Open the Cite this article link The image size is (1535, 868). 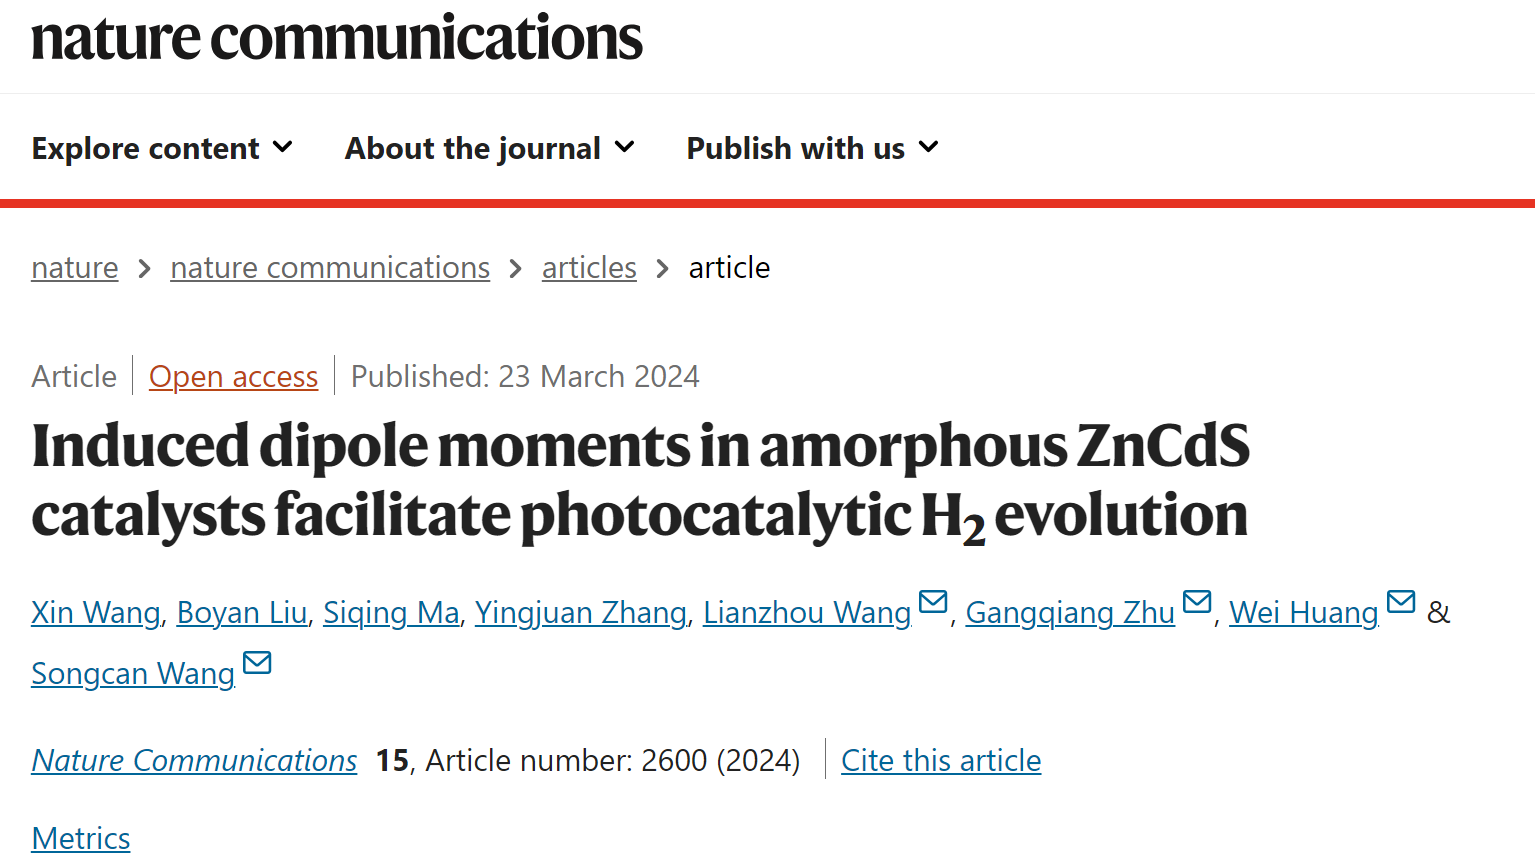[941, 761]
